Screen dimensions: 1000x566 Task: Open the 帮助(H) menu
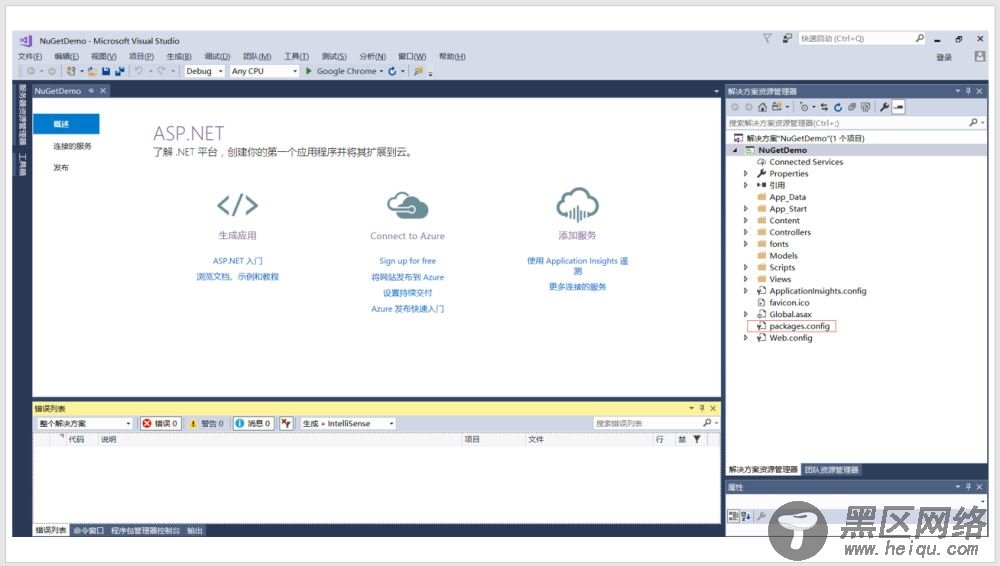click(x=452, y=57)
